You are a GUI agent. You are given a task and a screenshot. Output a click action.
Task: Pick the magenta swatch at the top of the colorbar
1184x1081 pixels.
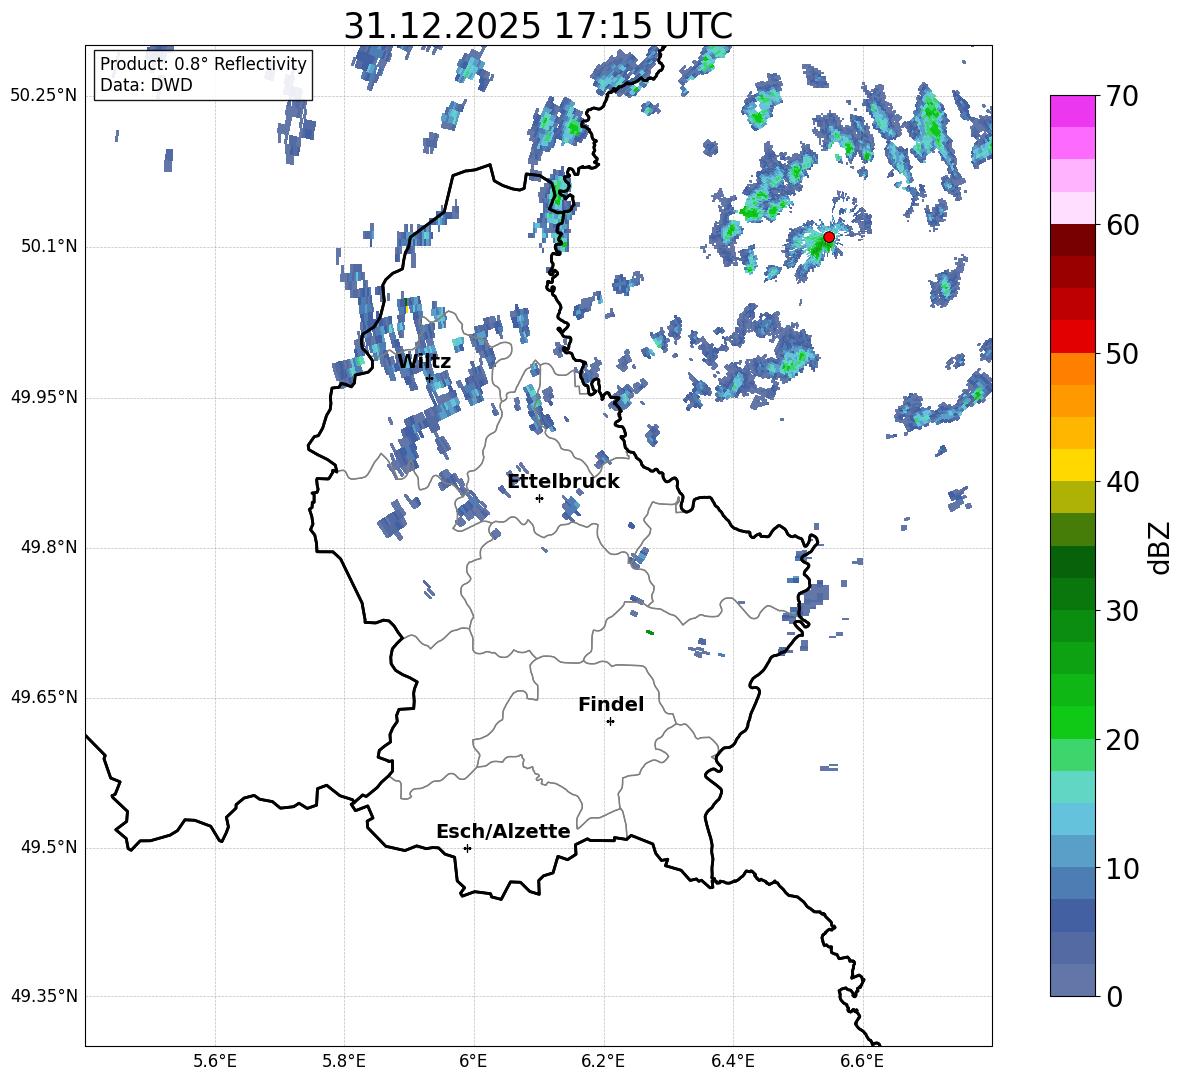tap(1073, 111)
